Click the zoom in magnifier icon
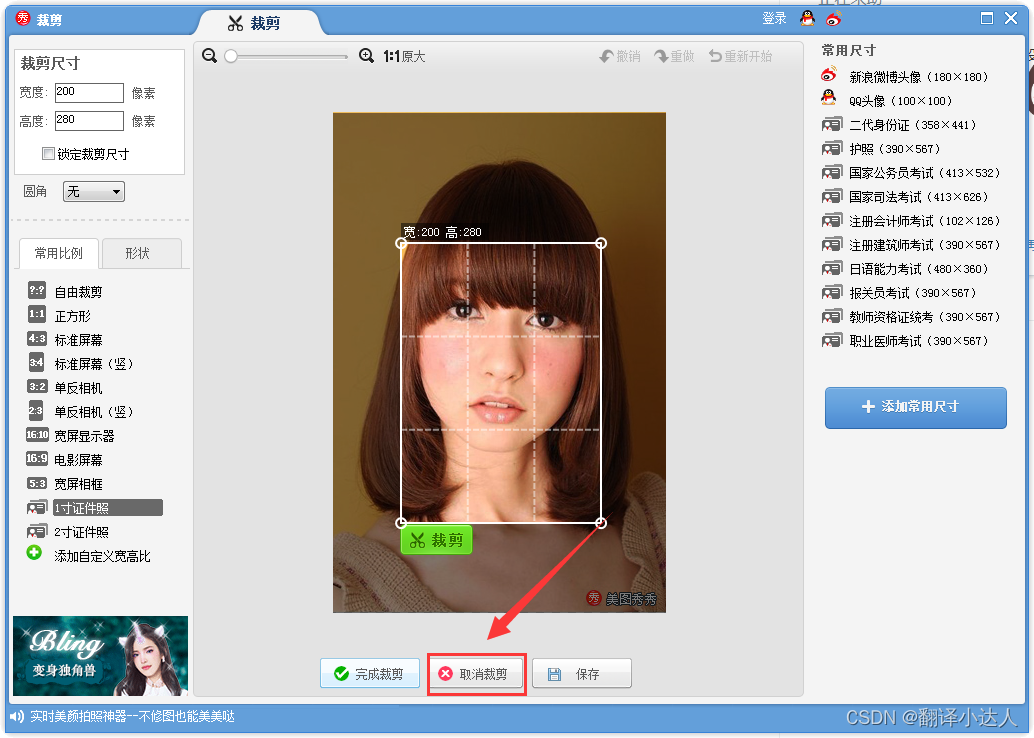1034x738 pixels. click(x=366, y=56)
